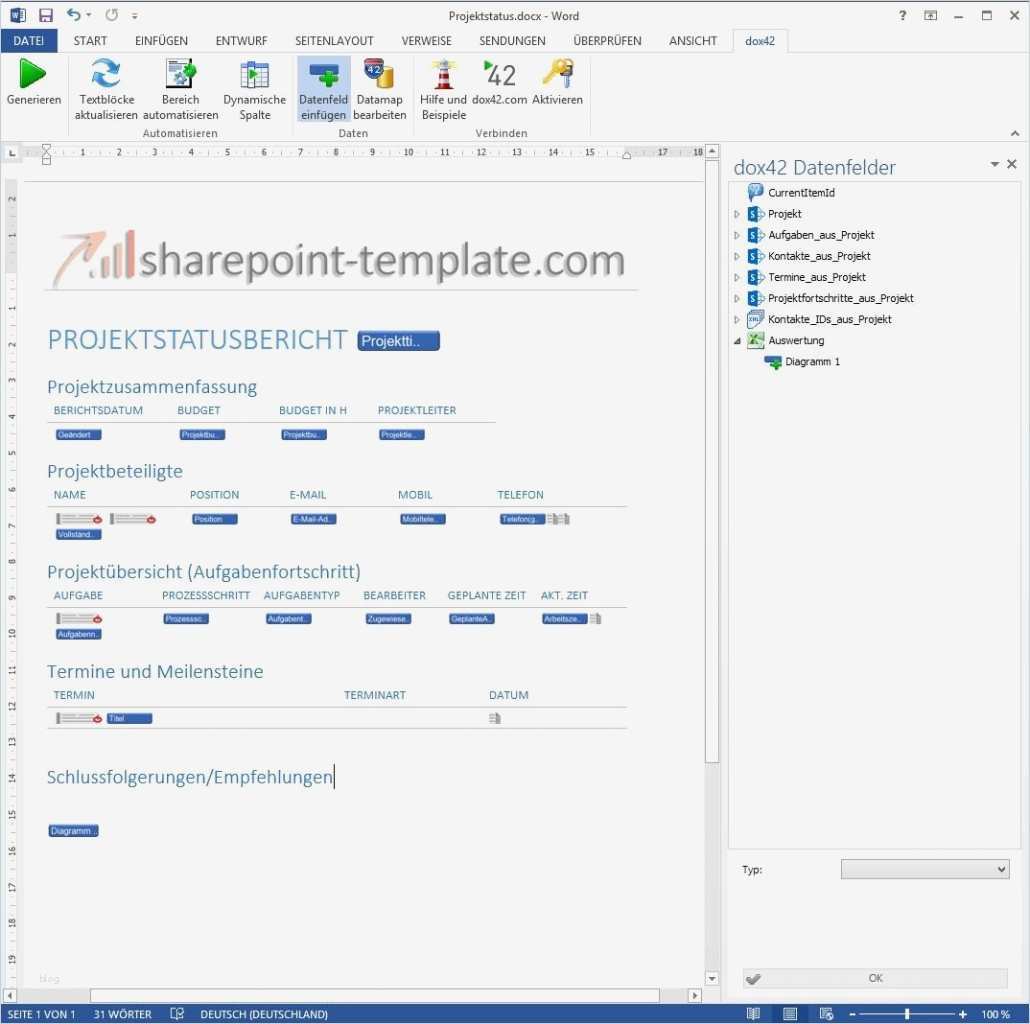Expand Aufgaben_aus_Projekt node

[x=736, y=235]
